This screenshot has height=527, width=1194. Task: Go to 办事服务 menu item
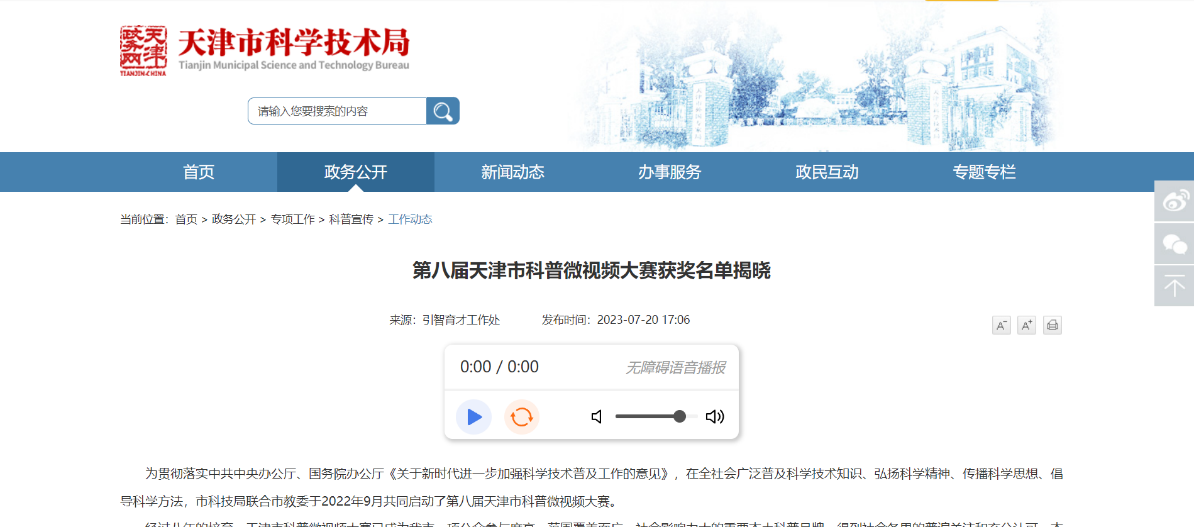click(x=670, y=172)
